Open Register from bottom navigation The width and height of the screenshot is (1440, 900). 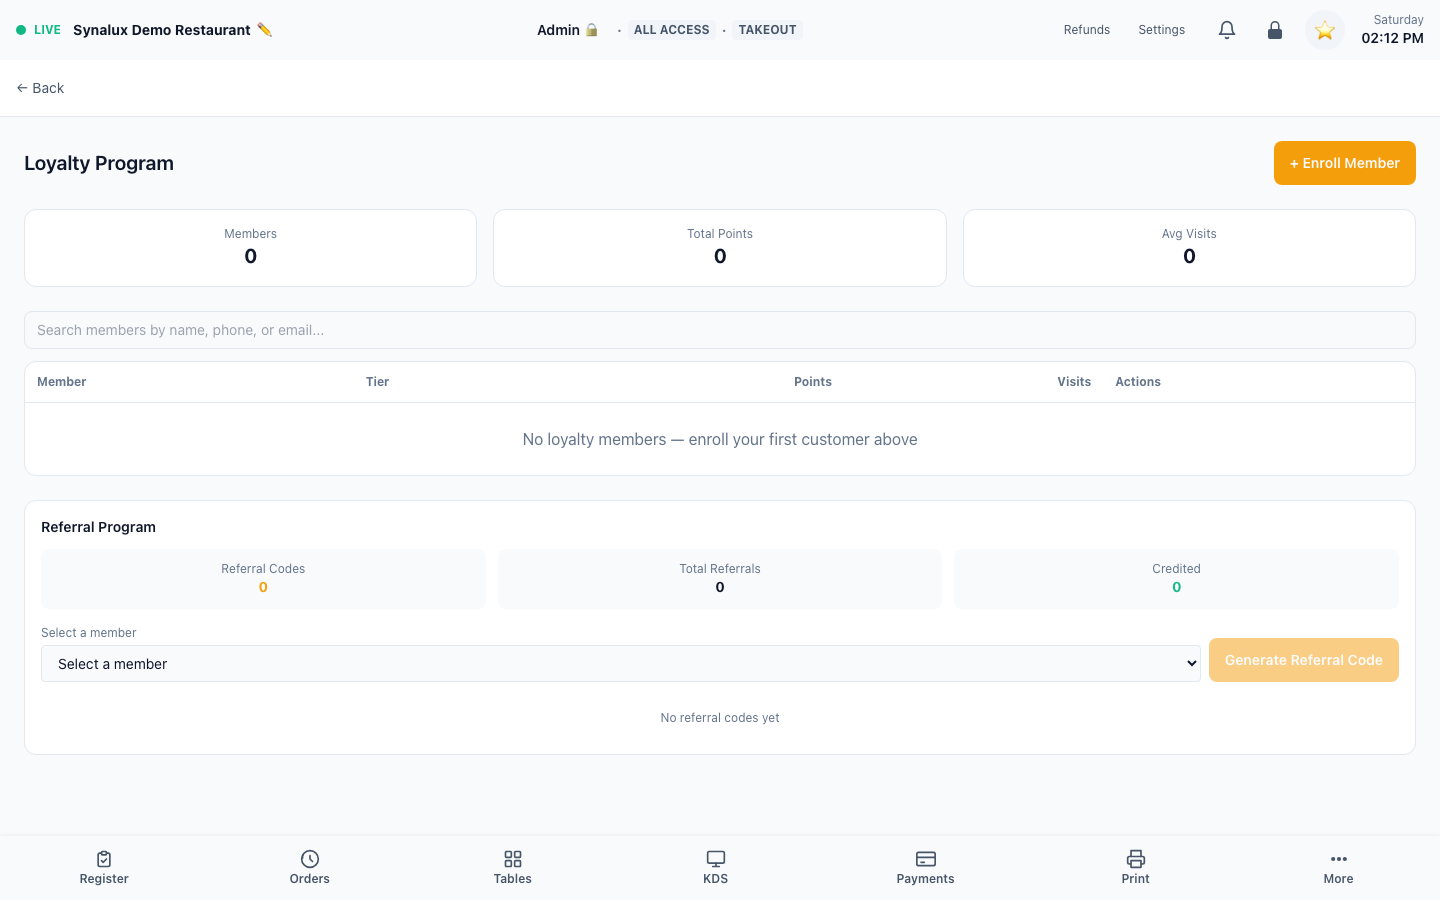pos(104,868)
